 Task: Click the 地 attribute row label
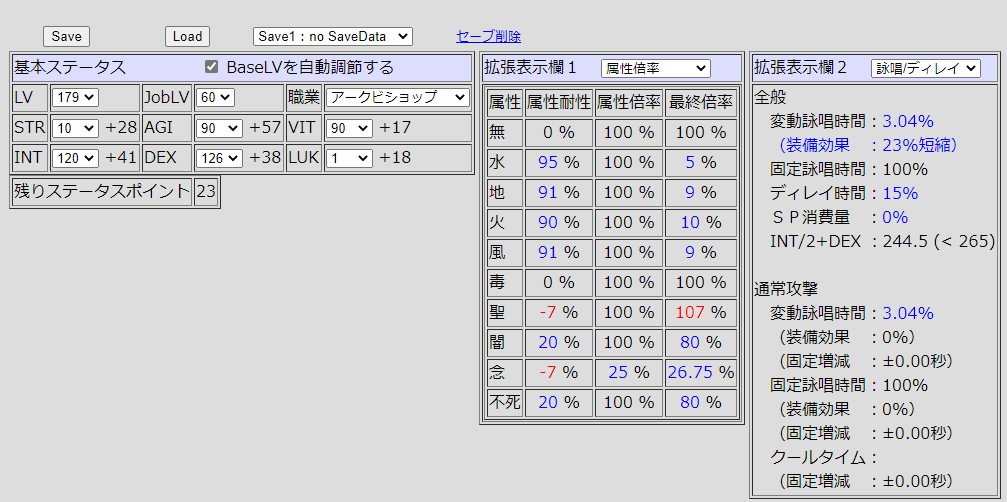tap(496, 193)
